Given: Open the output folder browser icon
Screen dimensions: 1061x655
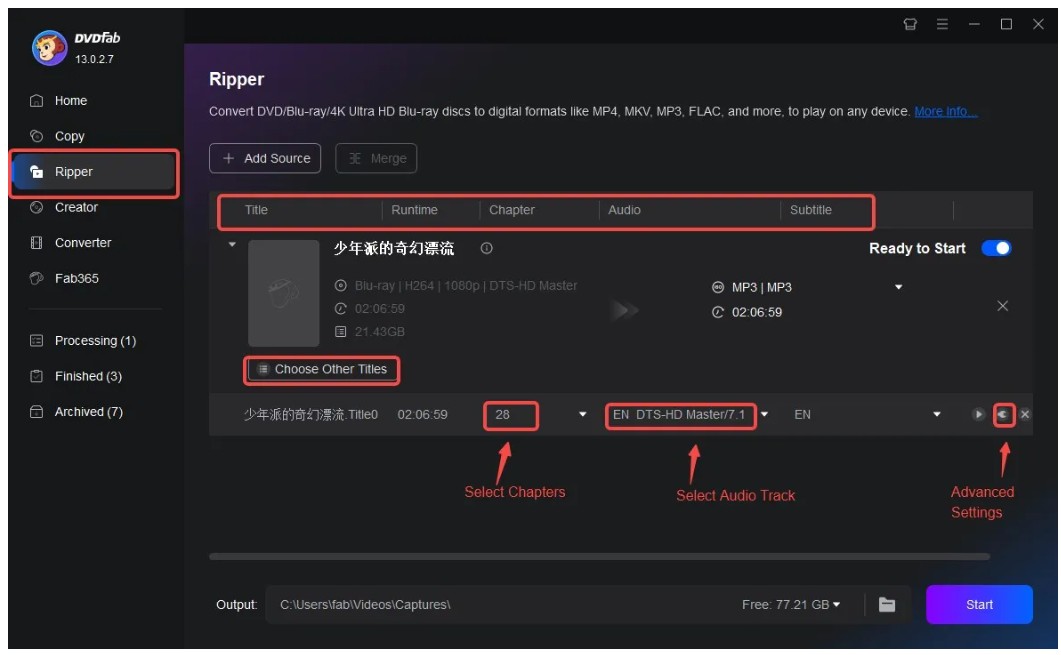Looking at the screenshot, I should 886,604.
